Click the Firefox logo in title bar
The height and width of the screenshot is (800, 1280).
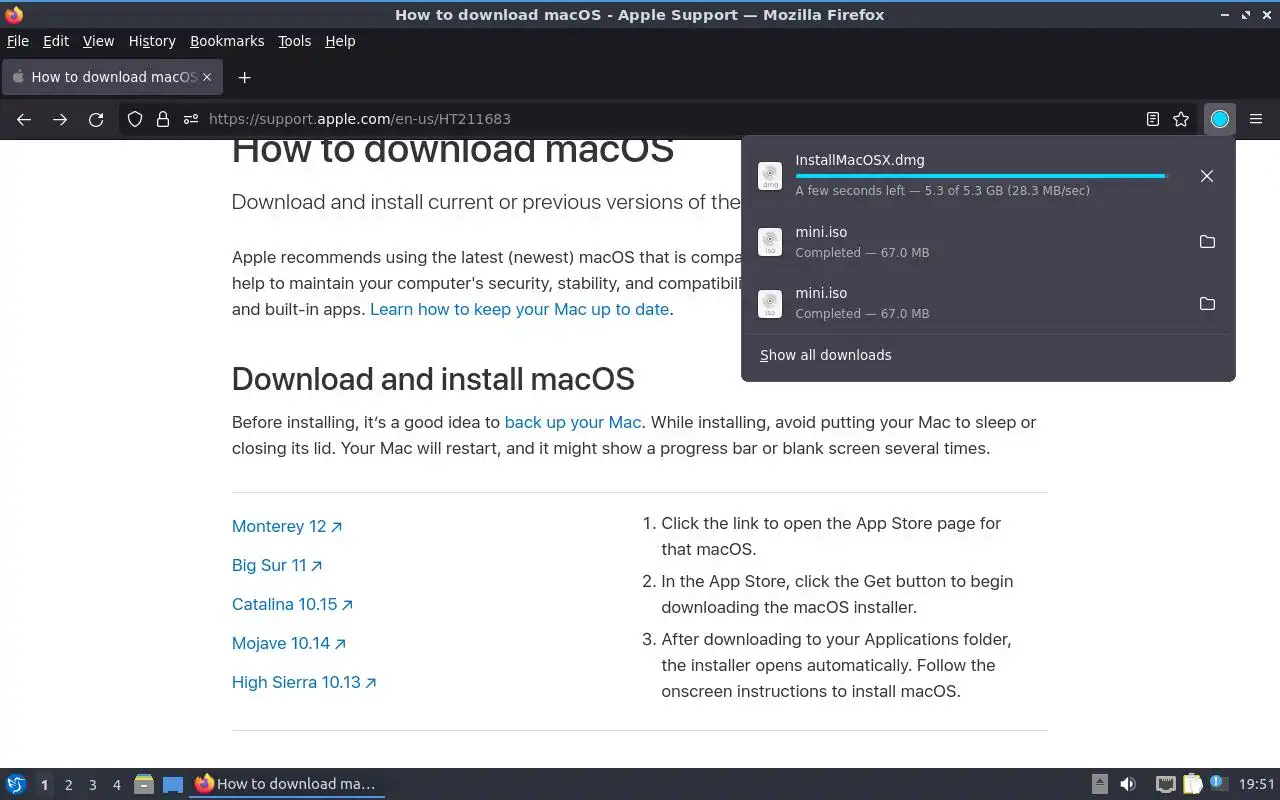[x=14, y=14]
